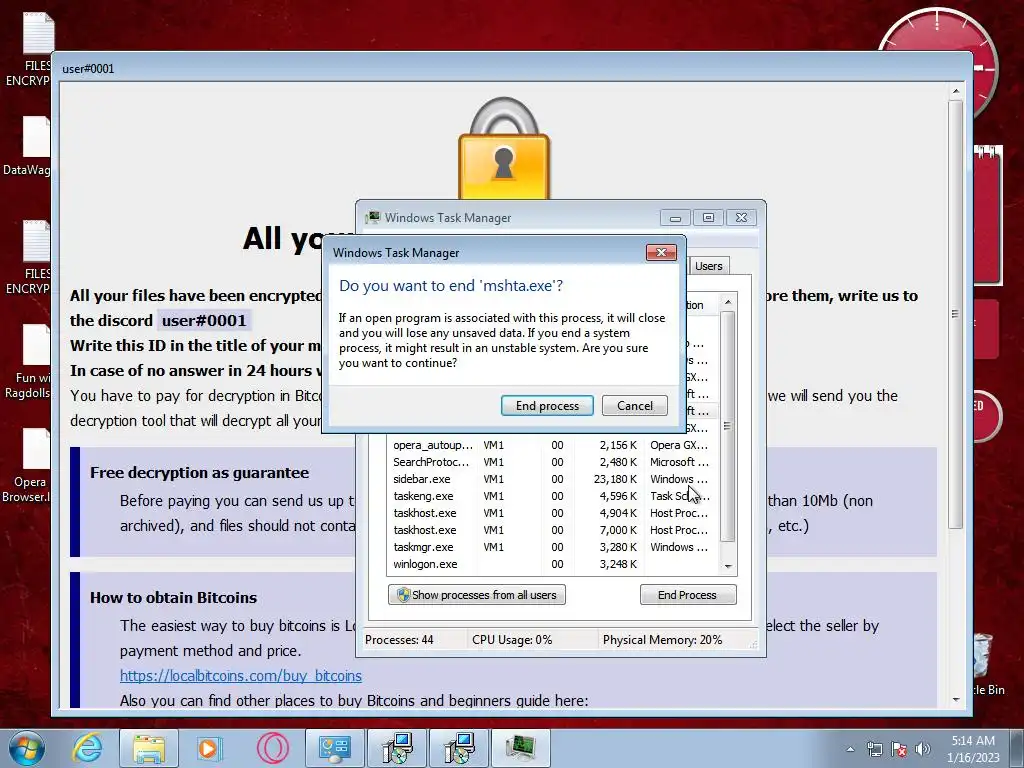Open the volume speaker tray icon

click(923, 749)
